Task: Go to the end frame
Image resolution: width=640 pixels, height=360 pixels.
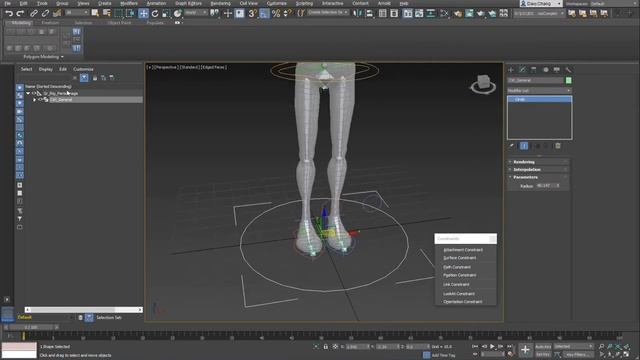Action: 510,346
